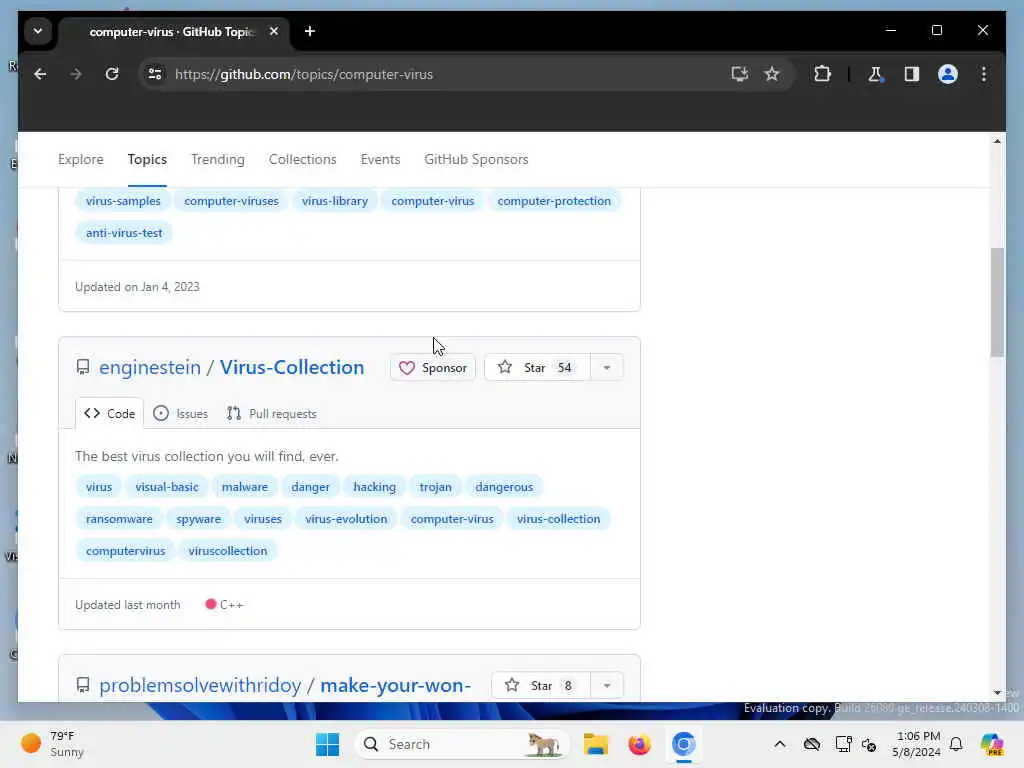1024x768 pixels.
Task: Switch to Events section
Action: 380,159
